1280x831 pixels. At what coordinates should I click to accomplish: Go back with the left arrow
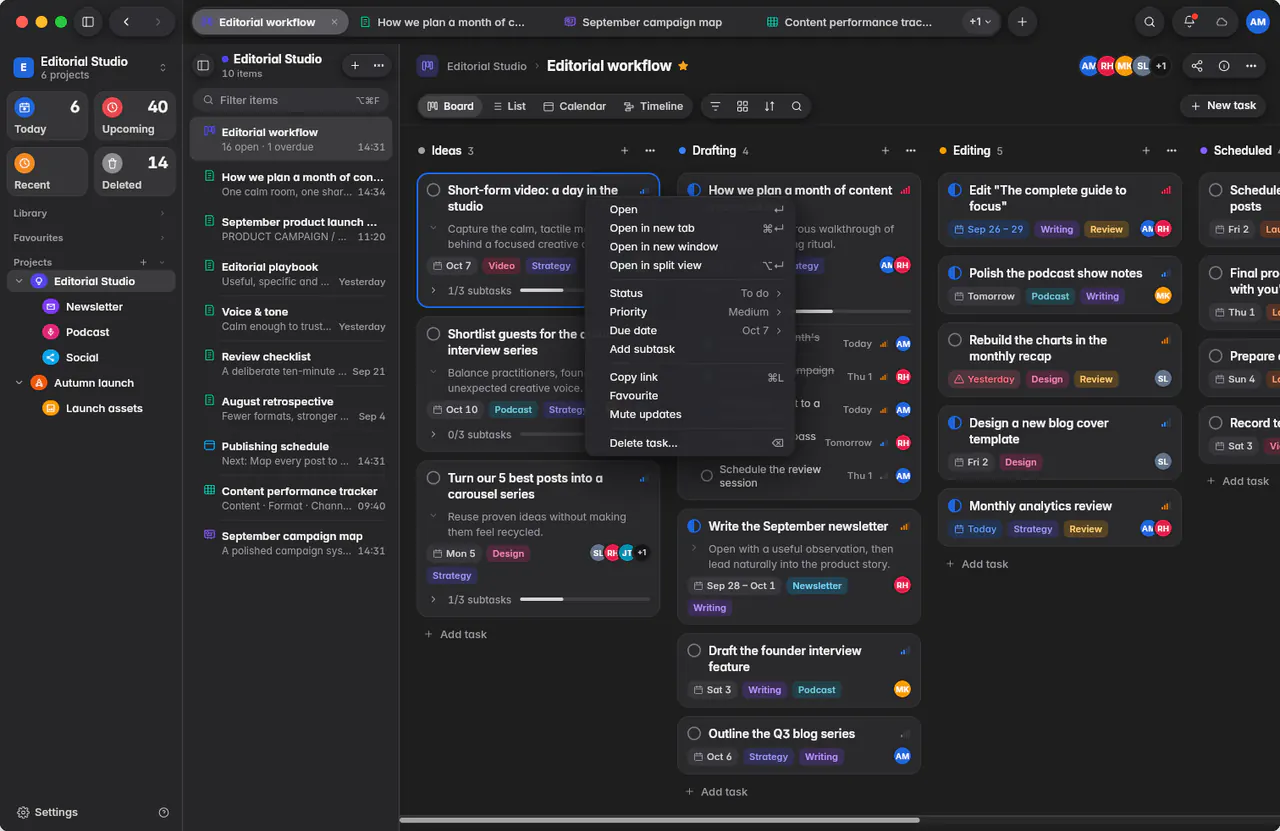coord(126,22)
